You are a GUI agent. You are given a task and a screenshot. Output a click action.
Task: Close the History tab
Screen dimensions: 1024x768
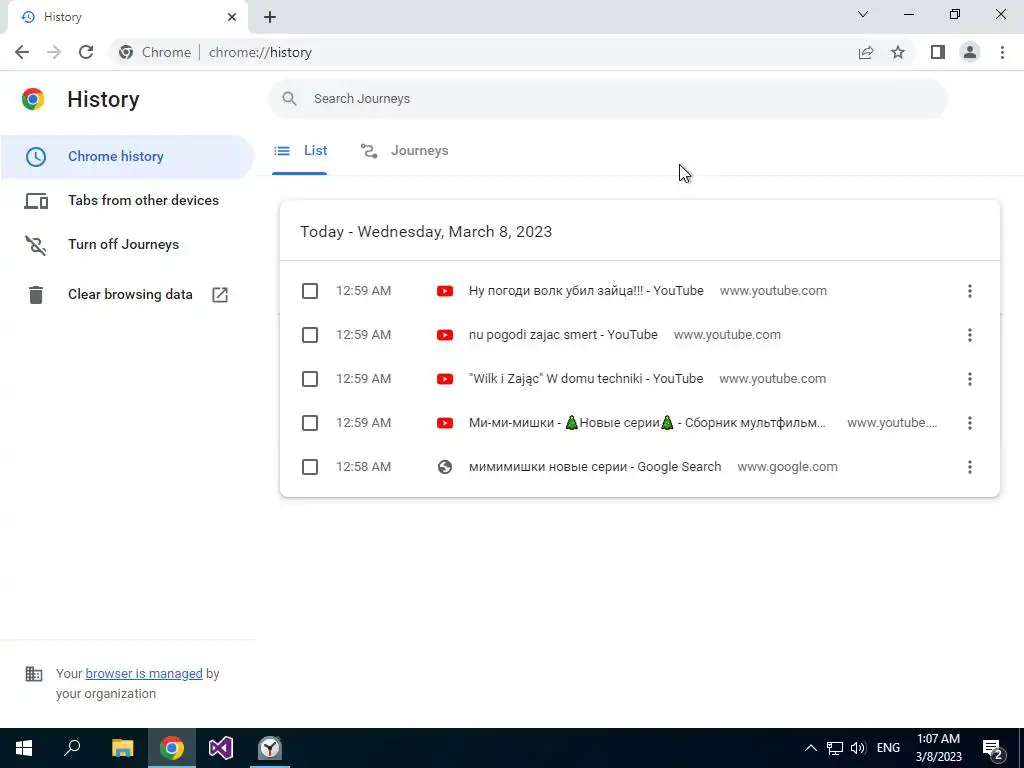[x=232, y=17]
